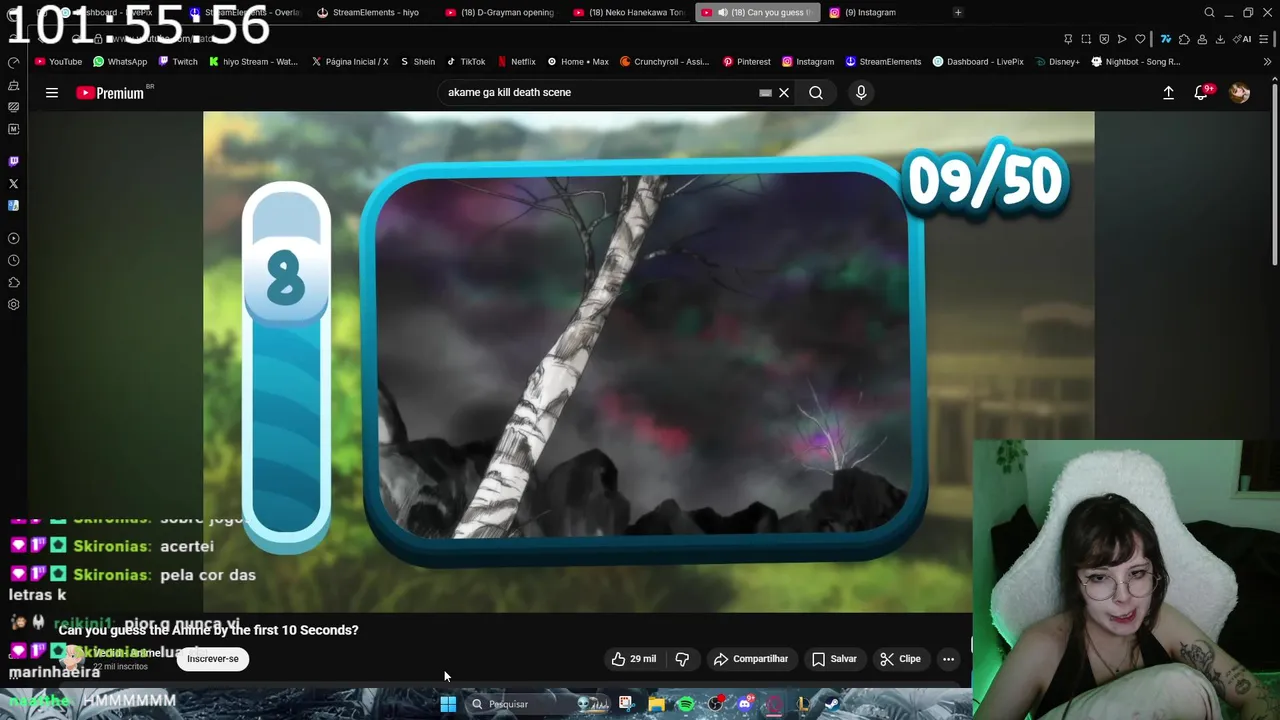Open the Twitch bookmark
The width and height of the screenshot is (1280, 720).
coord(178,62)
